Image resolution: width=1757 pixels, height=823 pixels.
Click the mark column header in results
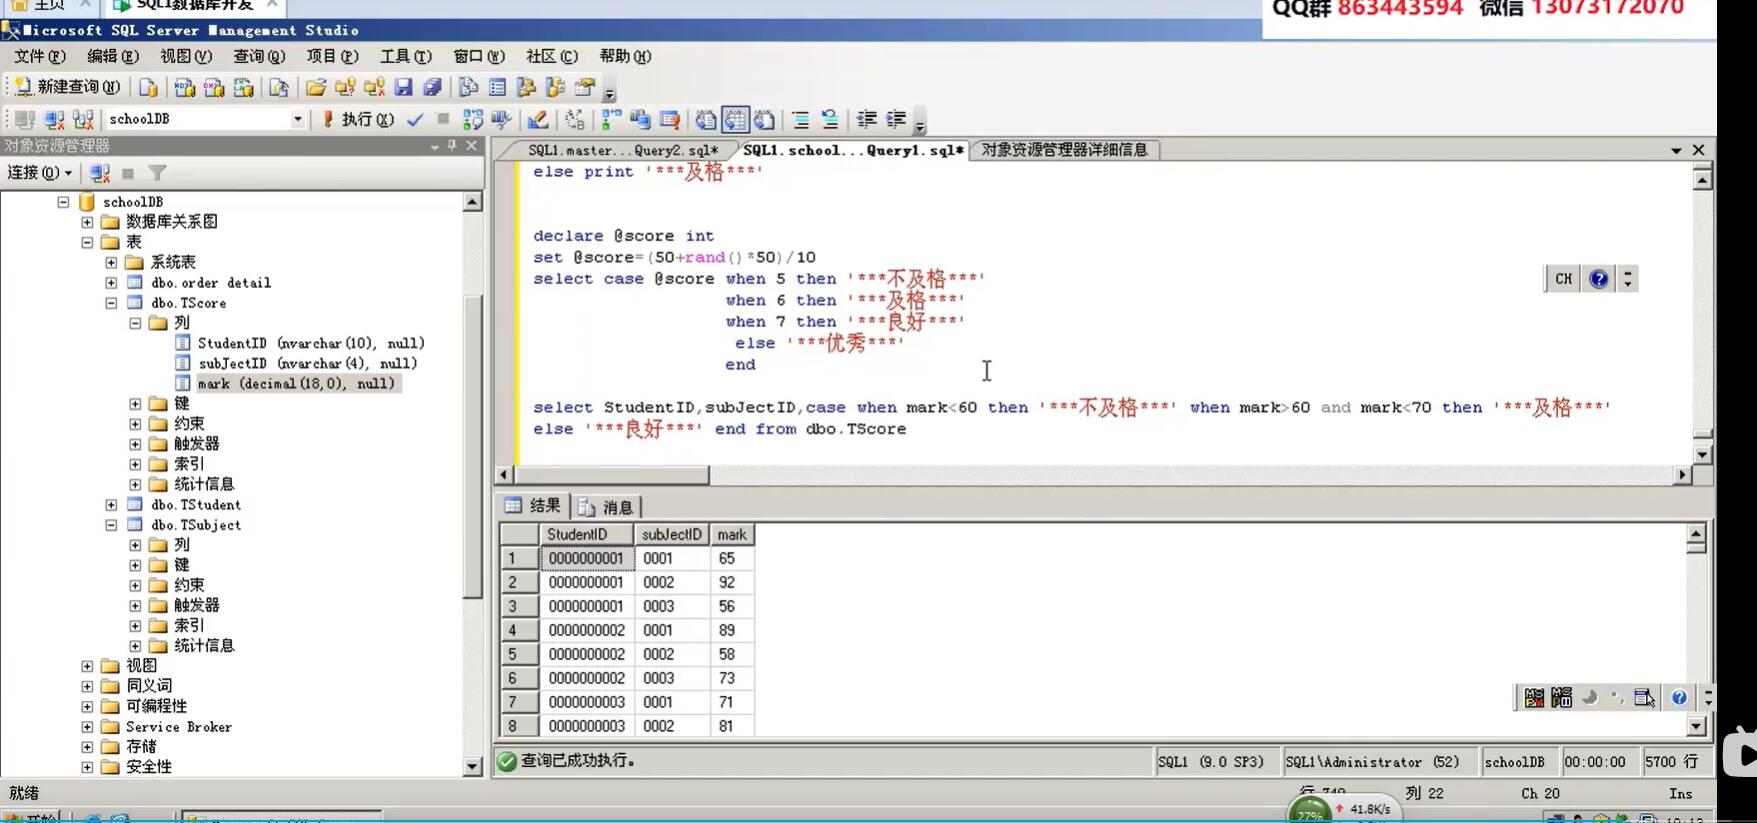732,535
